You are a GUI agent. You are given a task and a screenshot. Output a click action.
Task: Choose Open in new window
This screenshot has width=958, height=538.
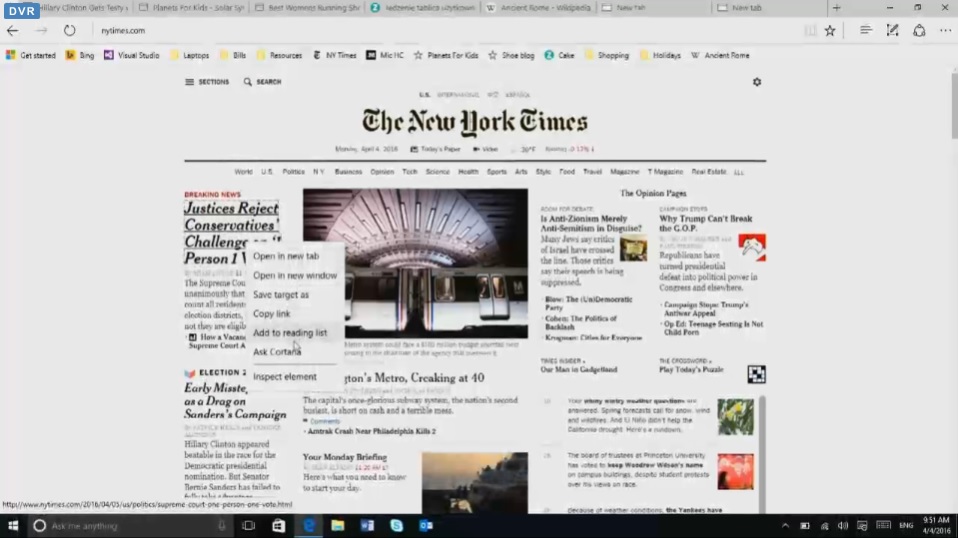(x=295, y=275)
